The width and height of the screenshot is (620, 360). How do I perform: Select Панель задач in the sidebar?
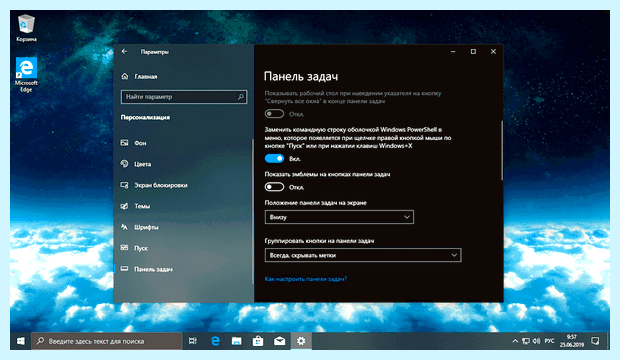click(x=153, y=269)
